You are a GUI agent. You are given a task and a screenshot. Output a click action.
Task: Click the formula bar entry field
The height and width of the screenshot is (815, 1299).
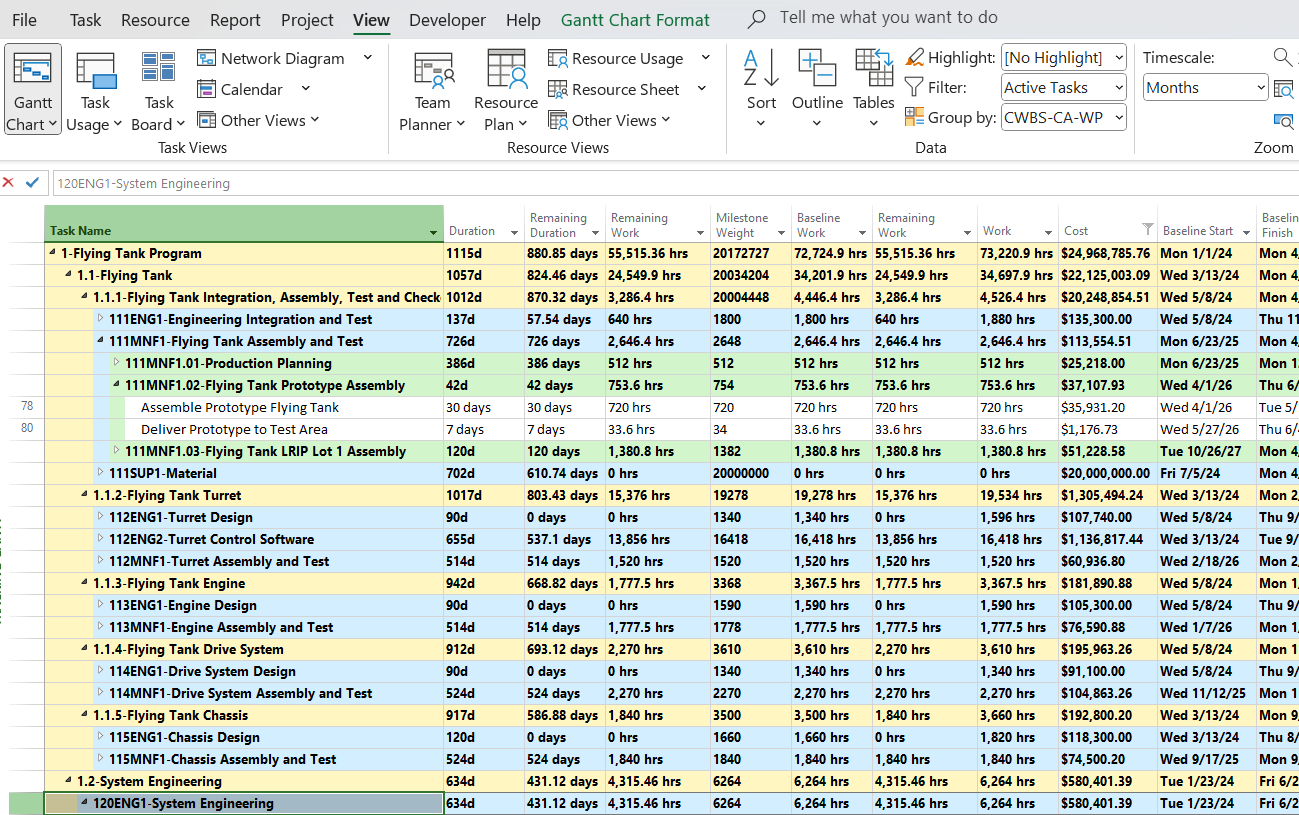[x=675, y=183]
